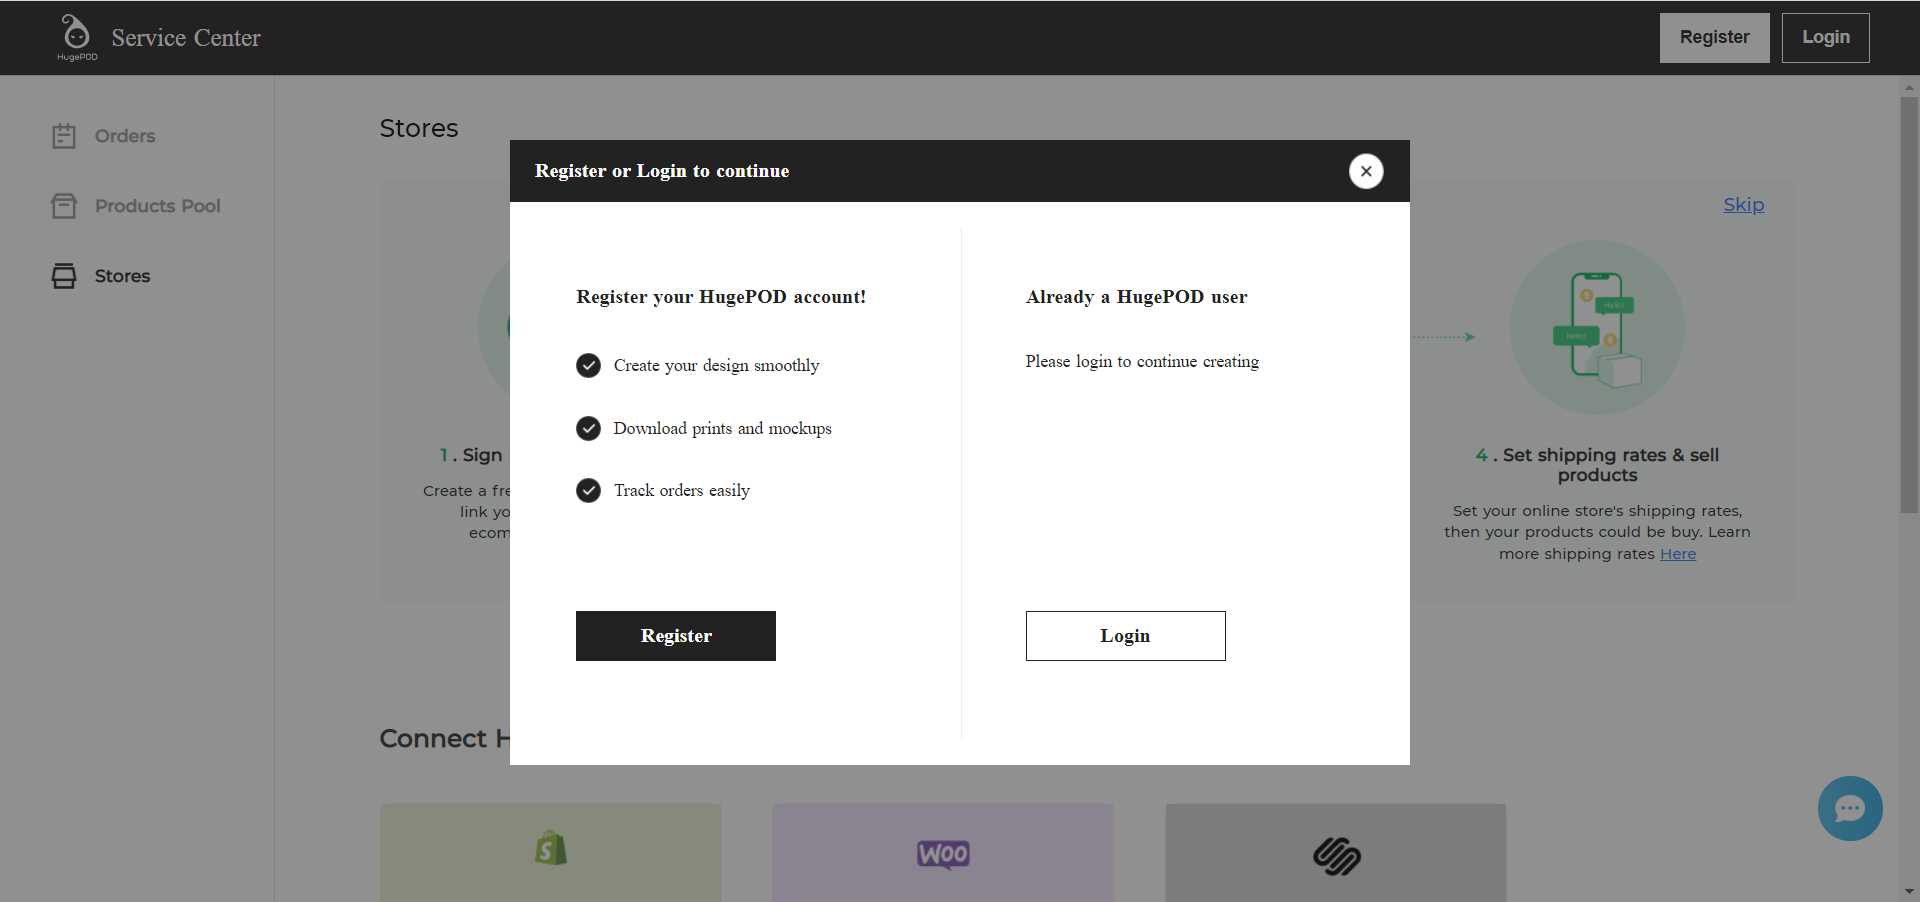The height and width of the screenshot is (902, 1920).
Task: Click the Register button in dialog
Action: (x=676, y=636)
